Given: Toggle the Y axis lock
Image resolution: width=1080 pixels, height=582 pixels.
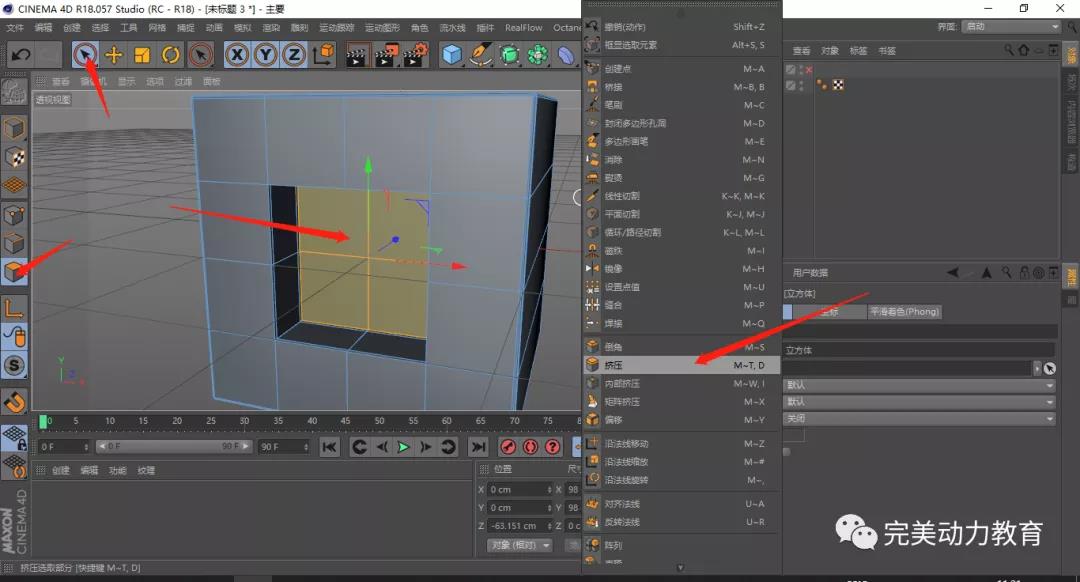Looking at the screenshot, I should point(266,54).
